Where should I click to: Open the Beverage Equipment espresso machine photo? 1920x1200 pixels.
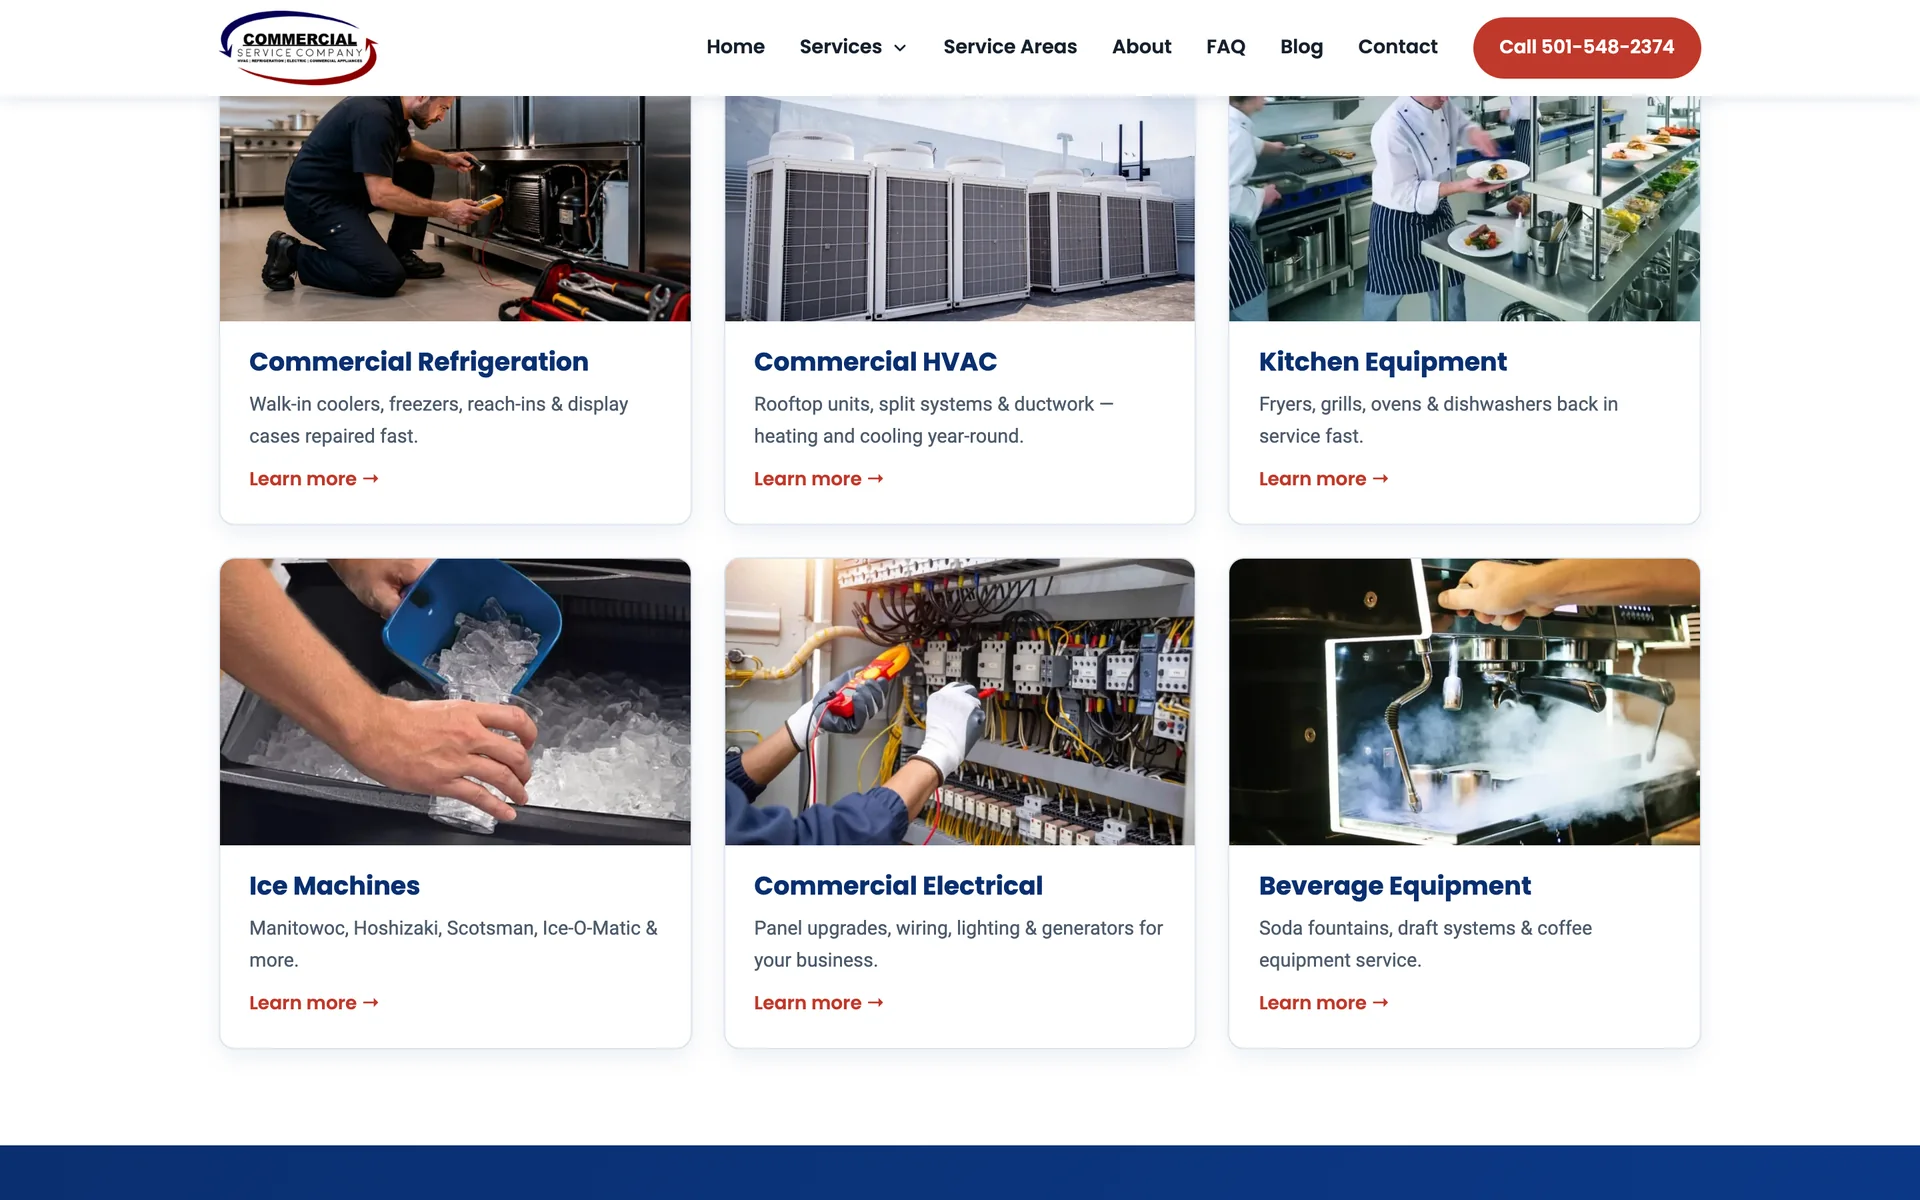tap(1464, 702)
